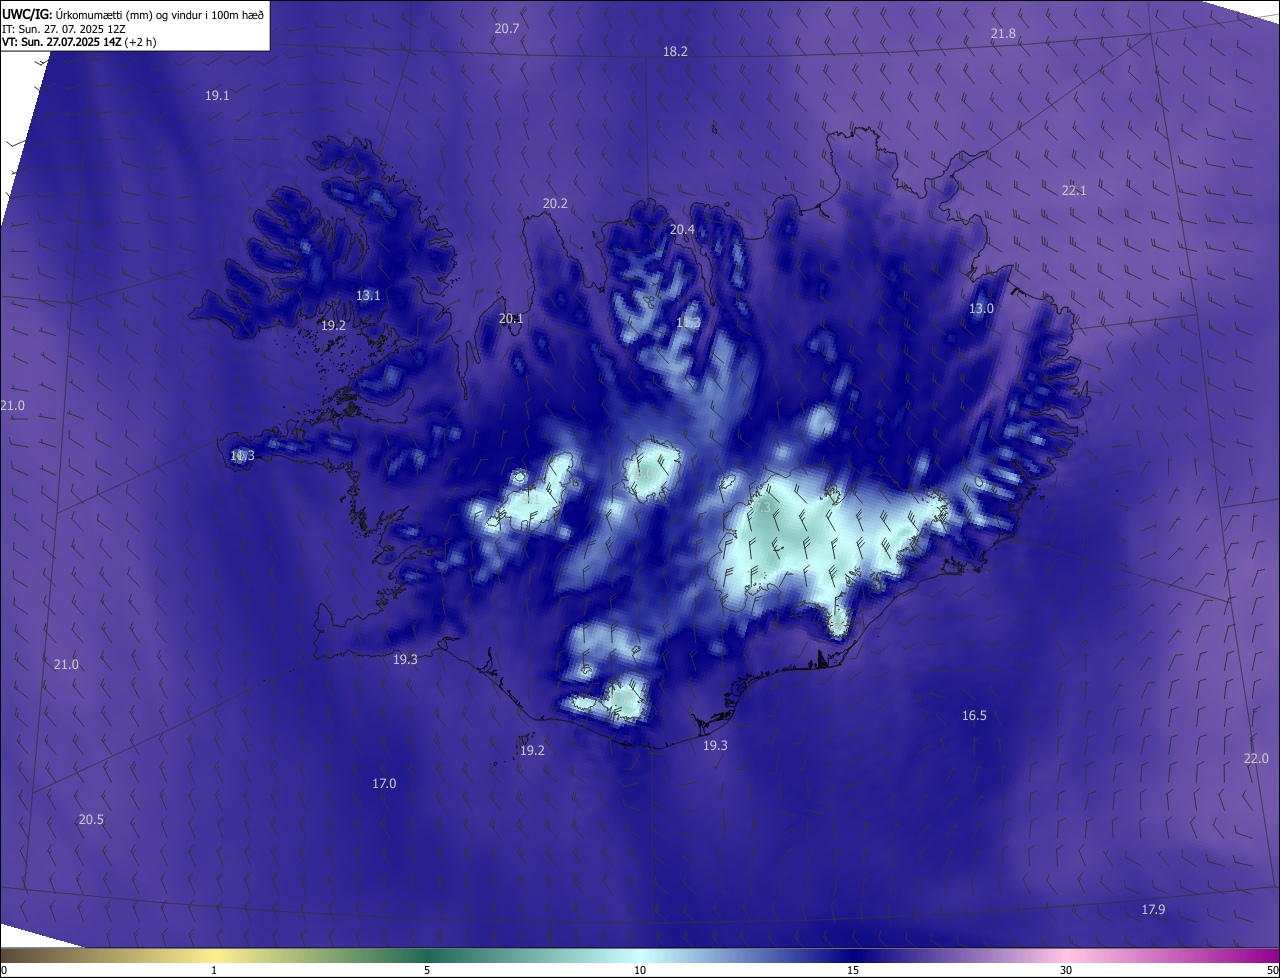
Task: Click the map value 18.2
Action: 675,51
